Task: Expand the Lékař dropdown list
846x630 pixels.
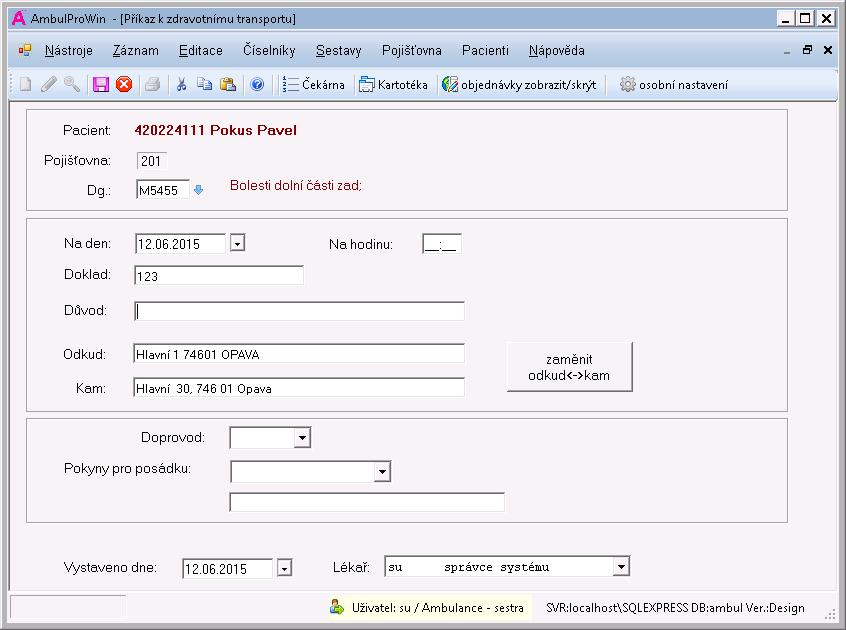Action: coord(621,566)
